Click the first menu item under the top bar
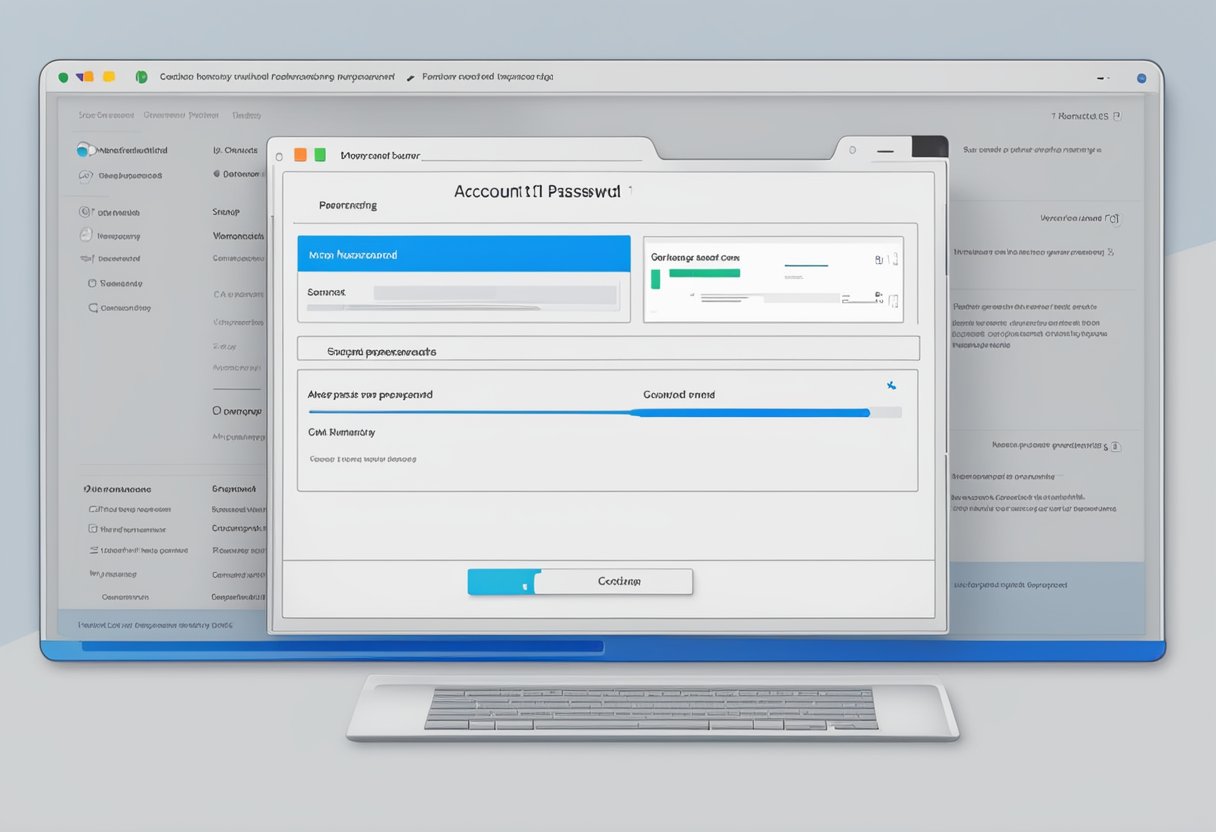 click(105, 115)
